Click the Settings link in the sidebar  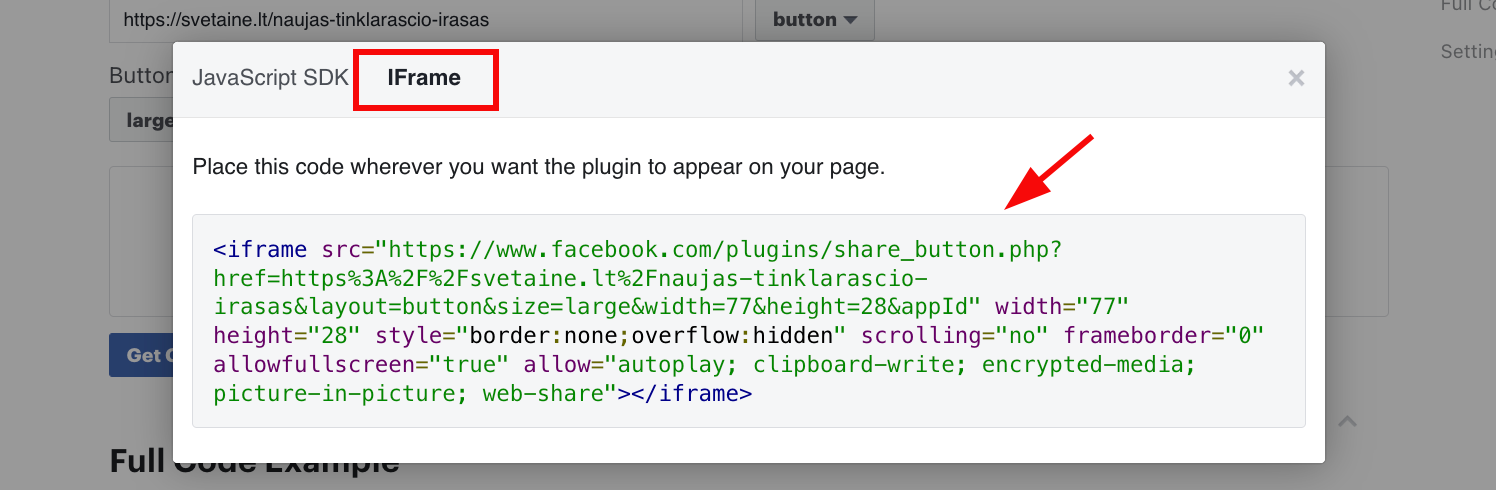(1467, 51)
